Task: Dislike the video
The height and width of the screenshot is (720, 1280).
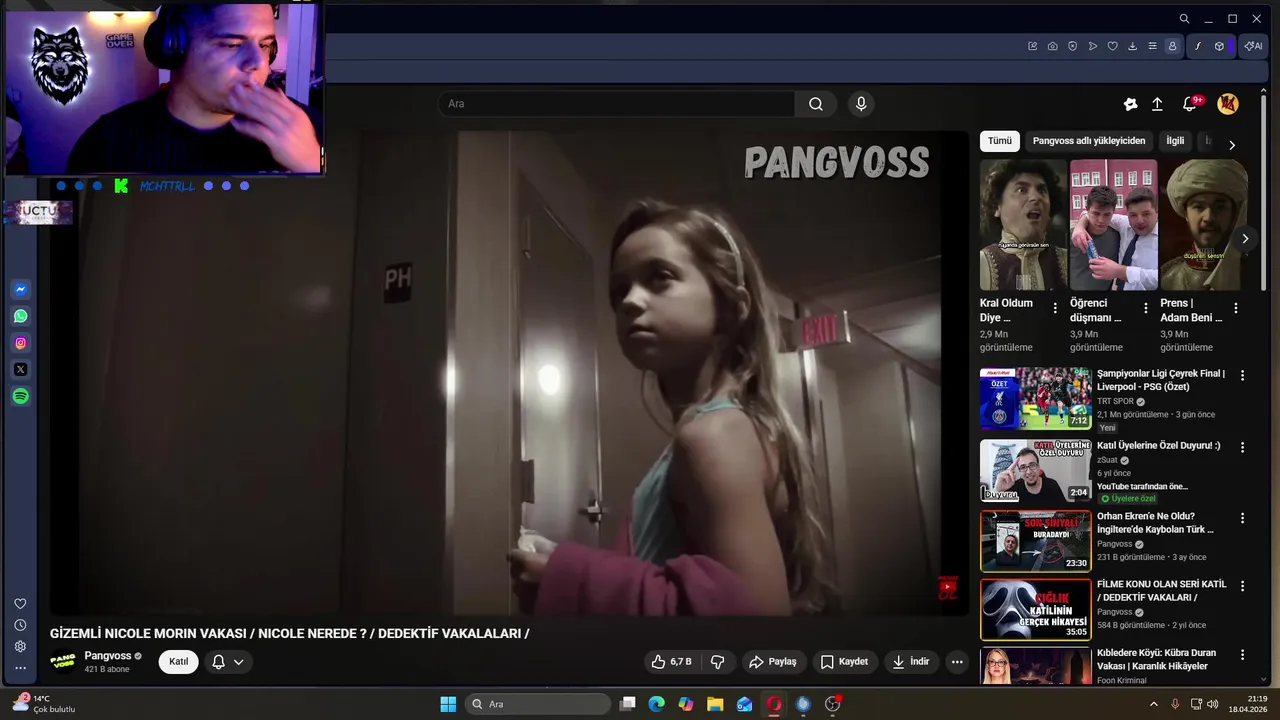Action: [717, 662]
